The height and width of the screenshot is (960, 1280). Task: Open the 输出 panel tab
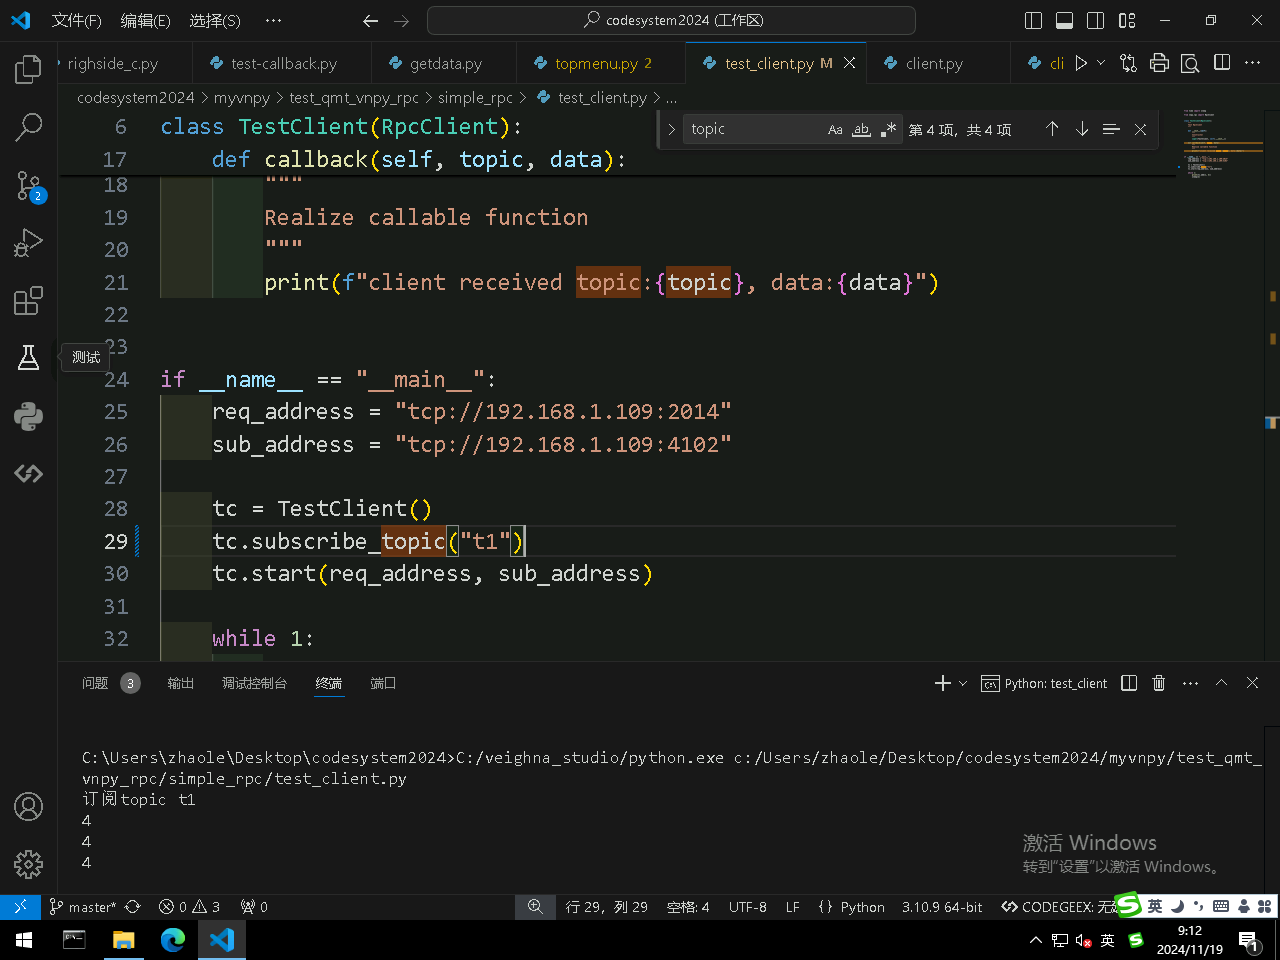(x=181, y=683)
